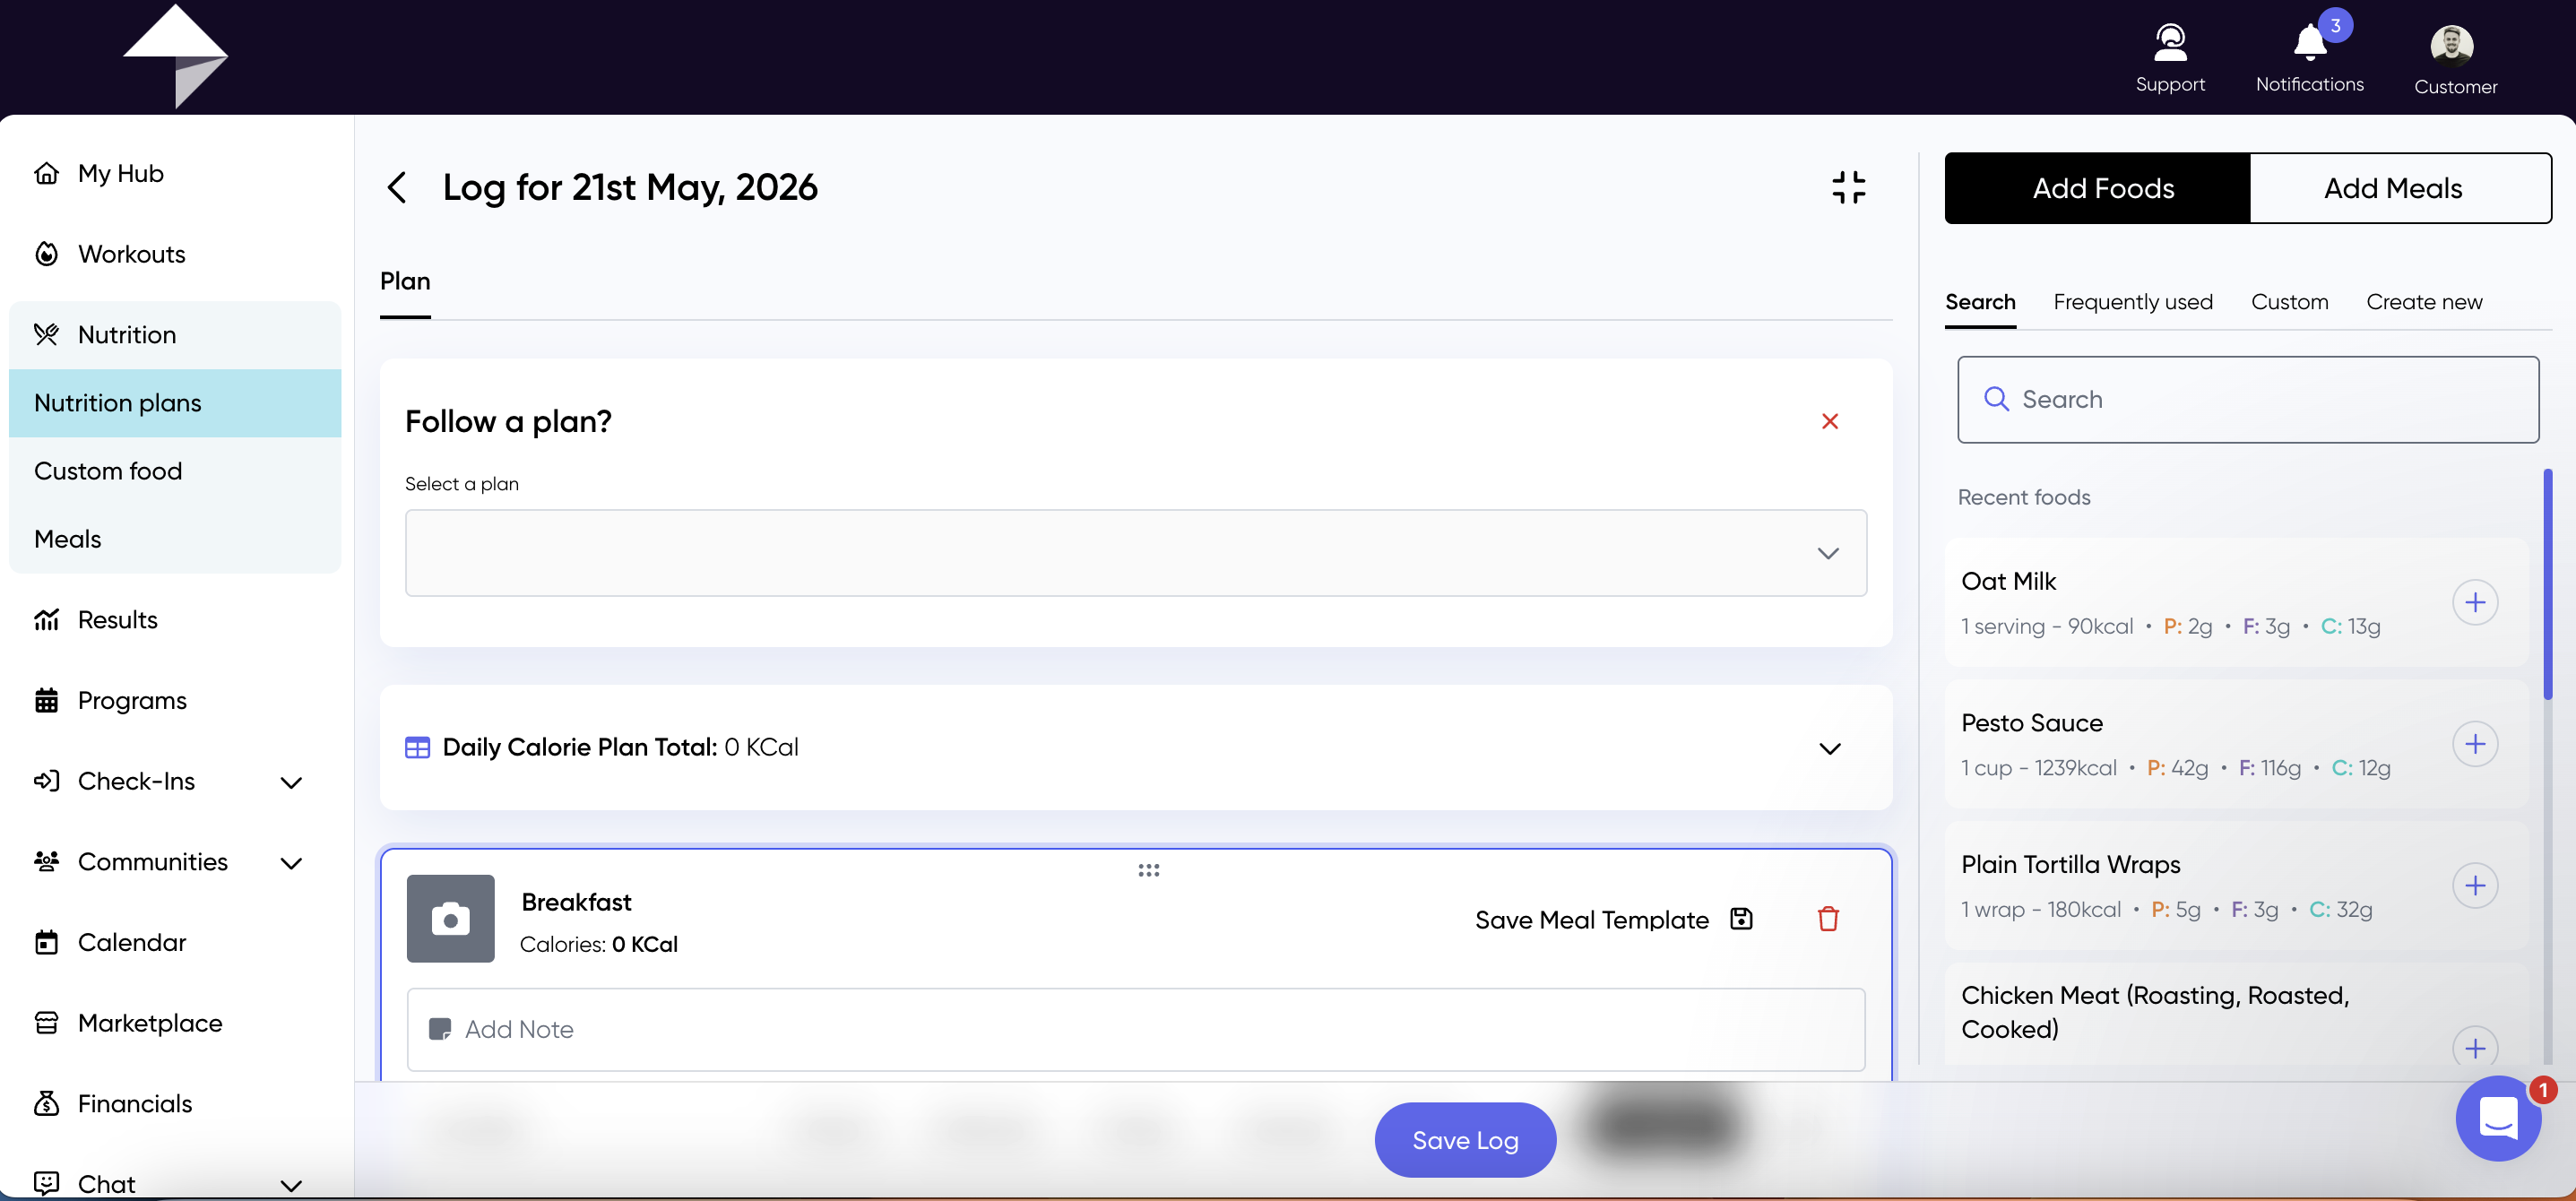
Task: Select the Custom tab
Action: point(2289,302)
